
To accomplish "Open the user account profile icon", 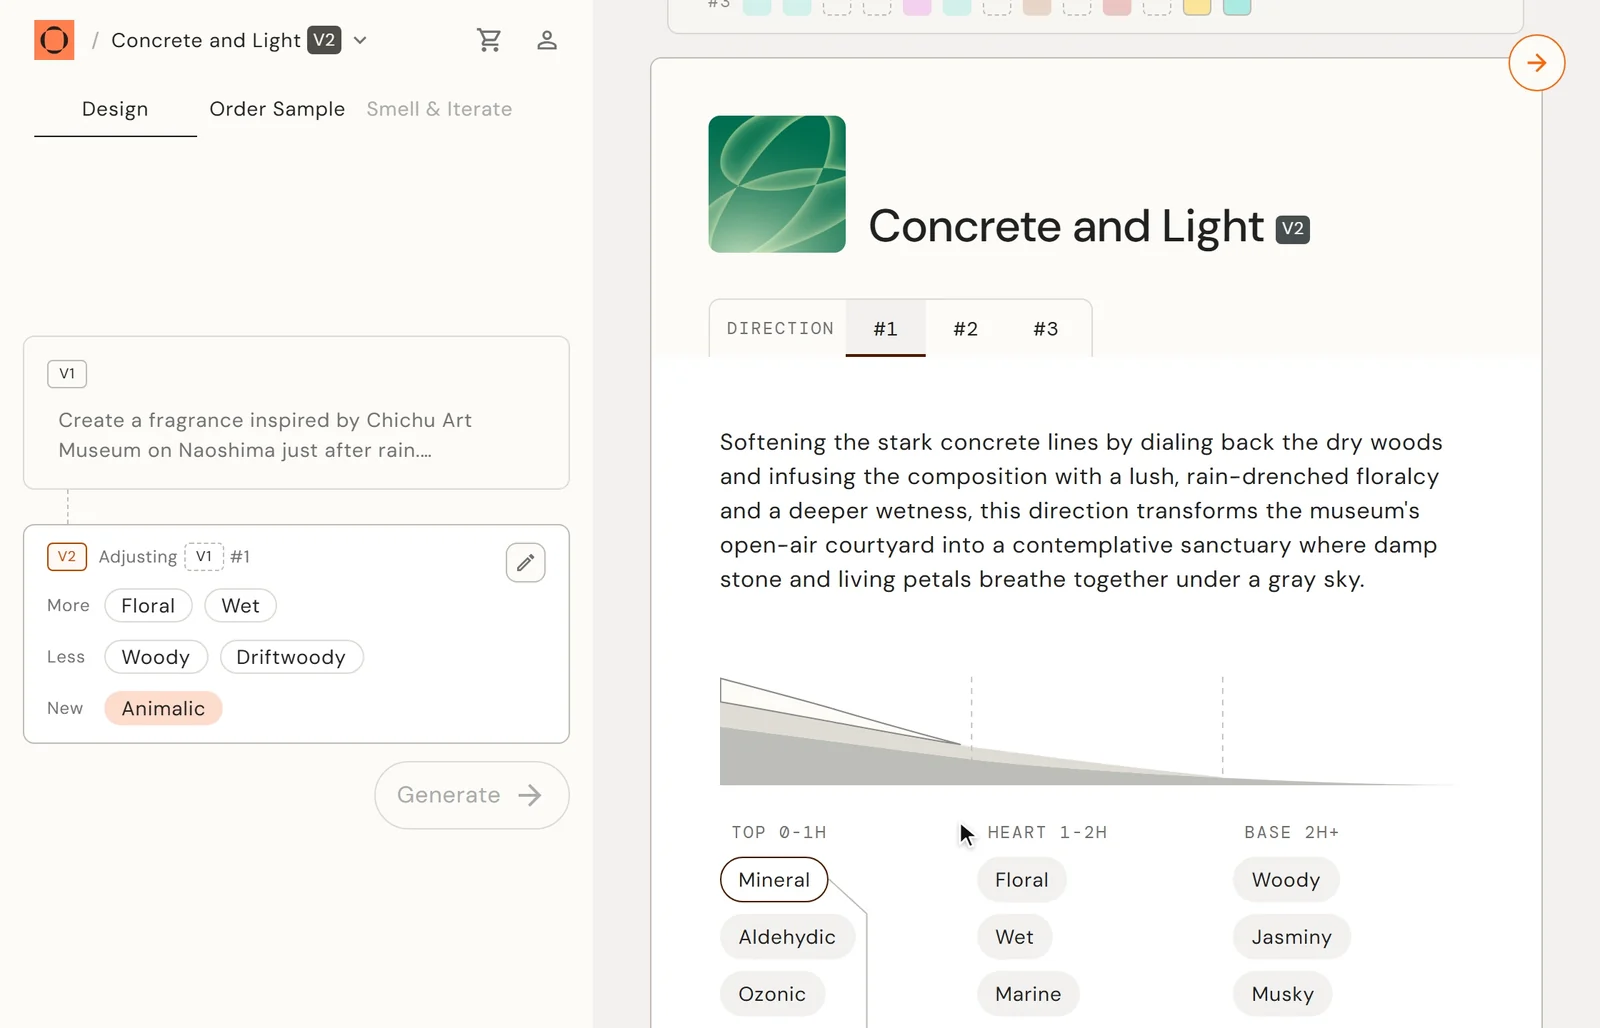I will click(546, 40).
